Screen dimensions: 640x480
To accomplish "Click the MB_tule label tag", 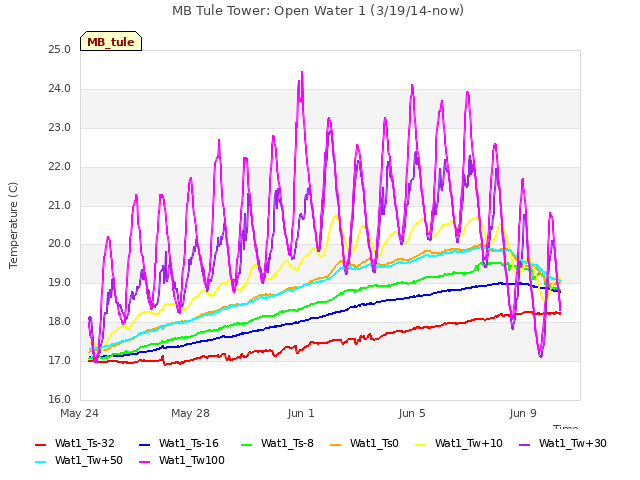I will point(111,42).
